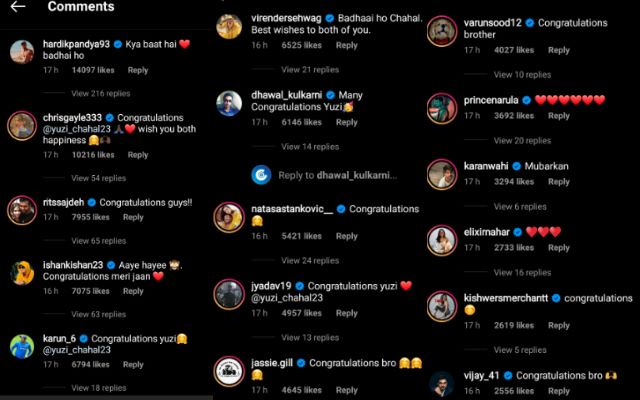Tap virendersehwag's profile photo
Screen dimensions: 640x400
coord(229,27)
